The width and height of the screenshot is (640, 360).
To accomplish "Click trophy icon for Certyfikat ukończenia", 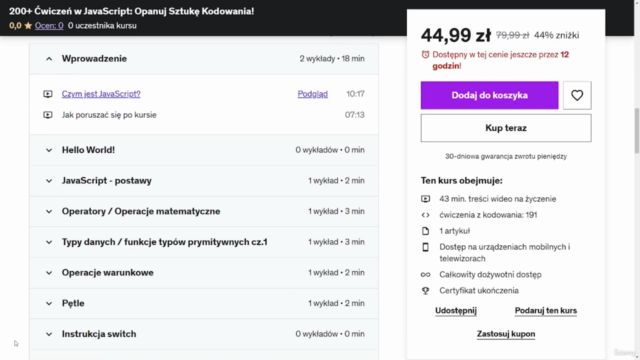I will tap(425, 291).
